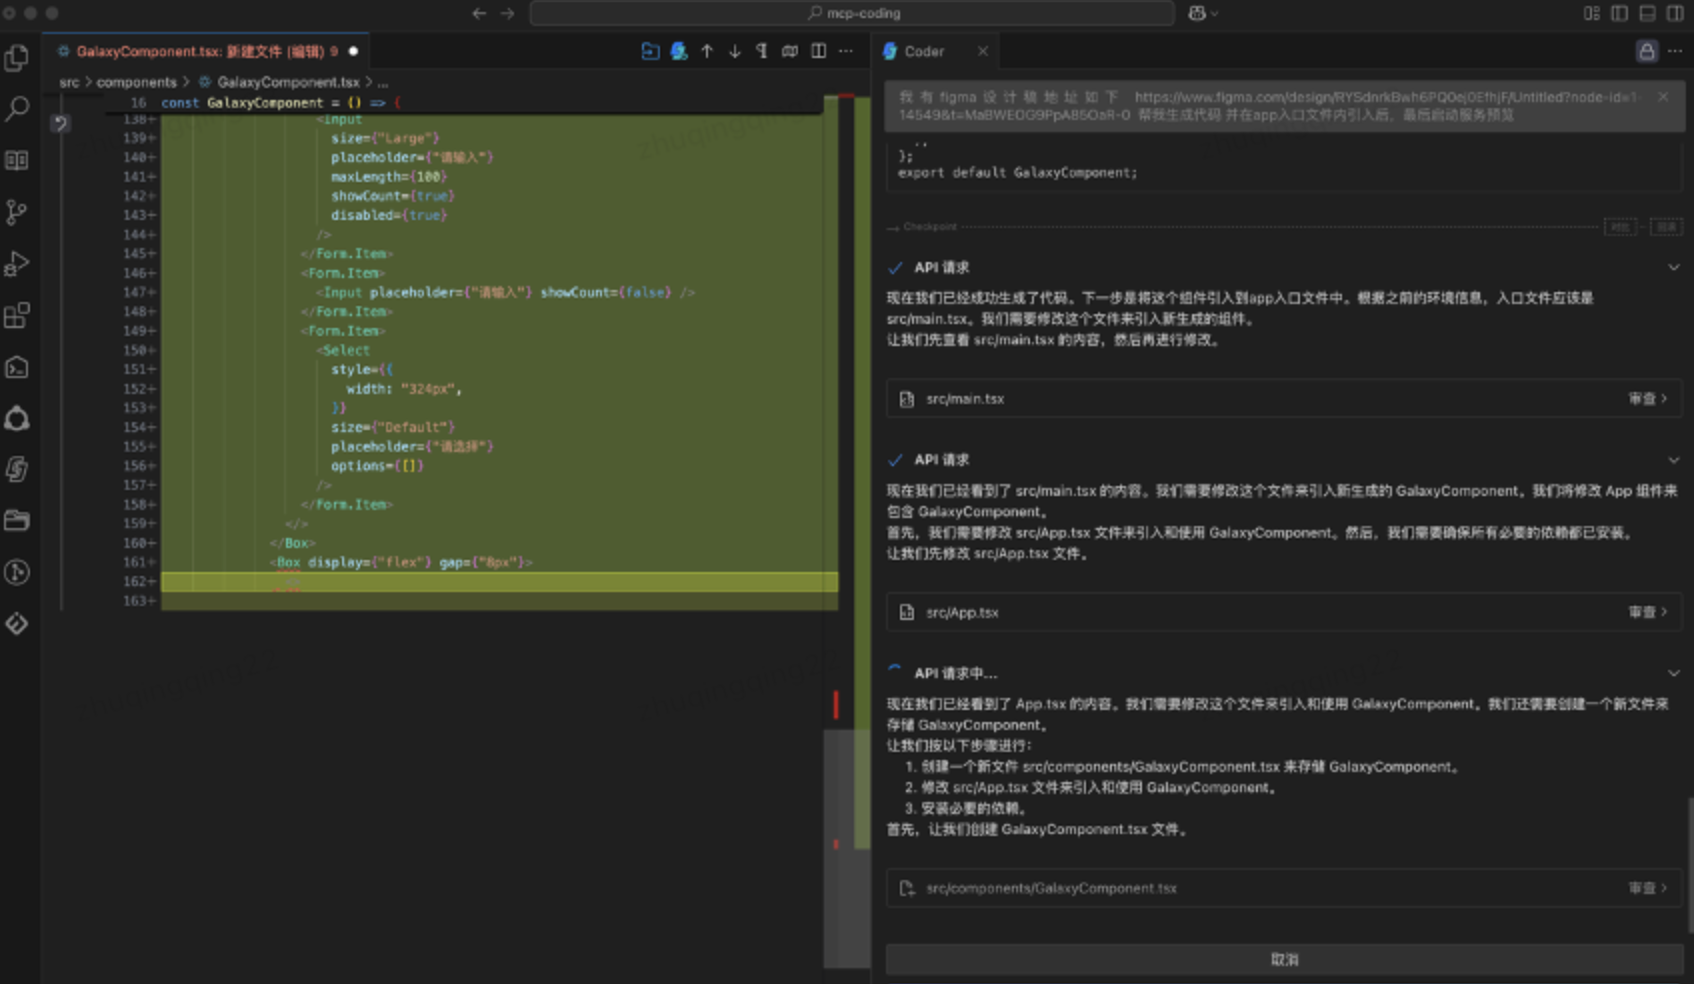
Task: Collapse the second API 请求 section above src/App.tsx
Action: [x=1673, y=460]
